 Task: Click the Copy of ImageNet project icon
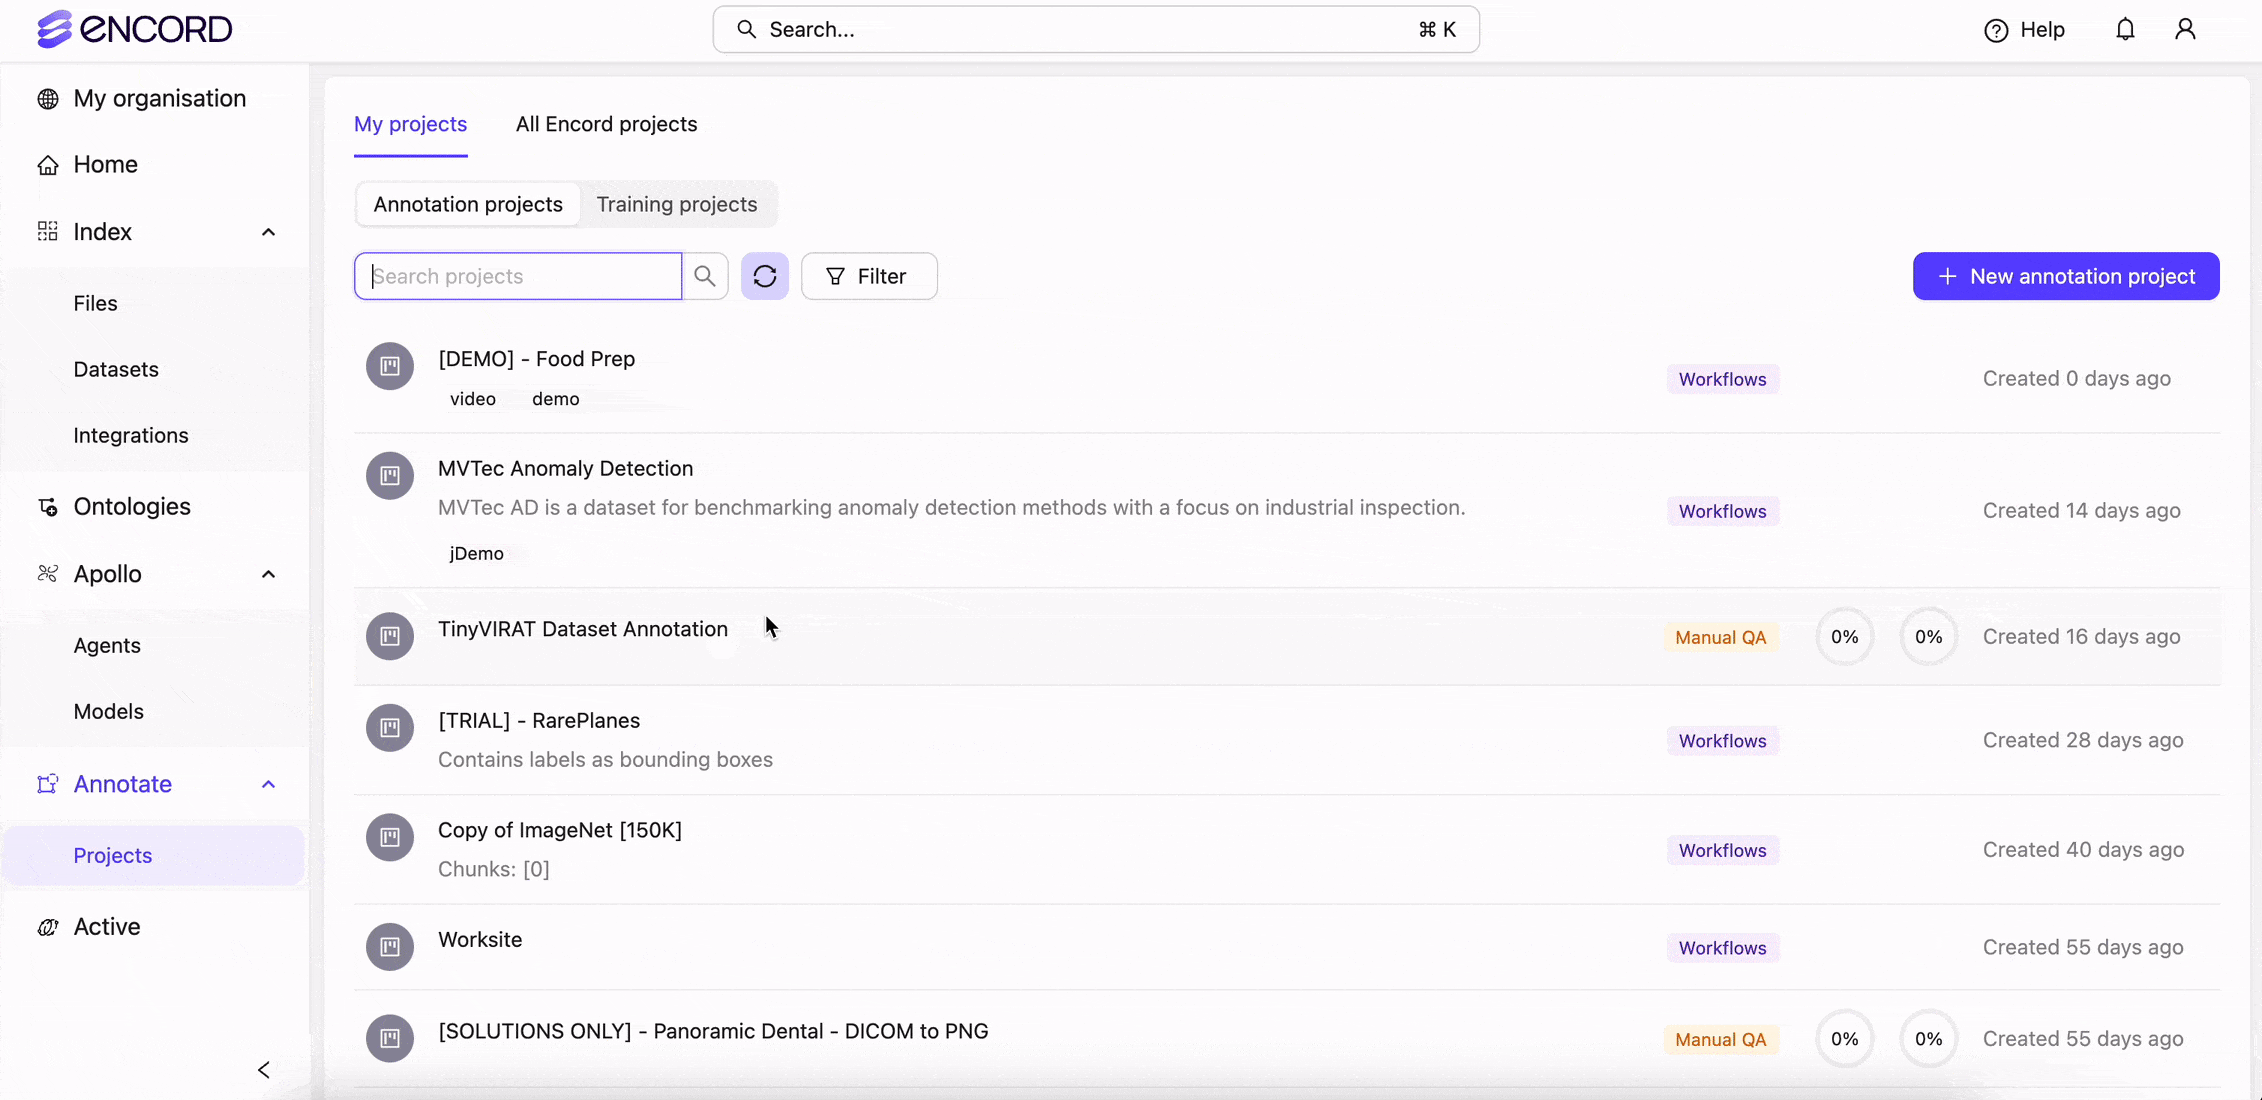point(390,837)
